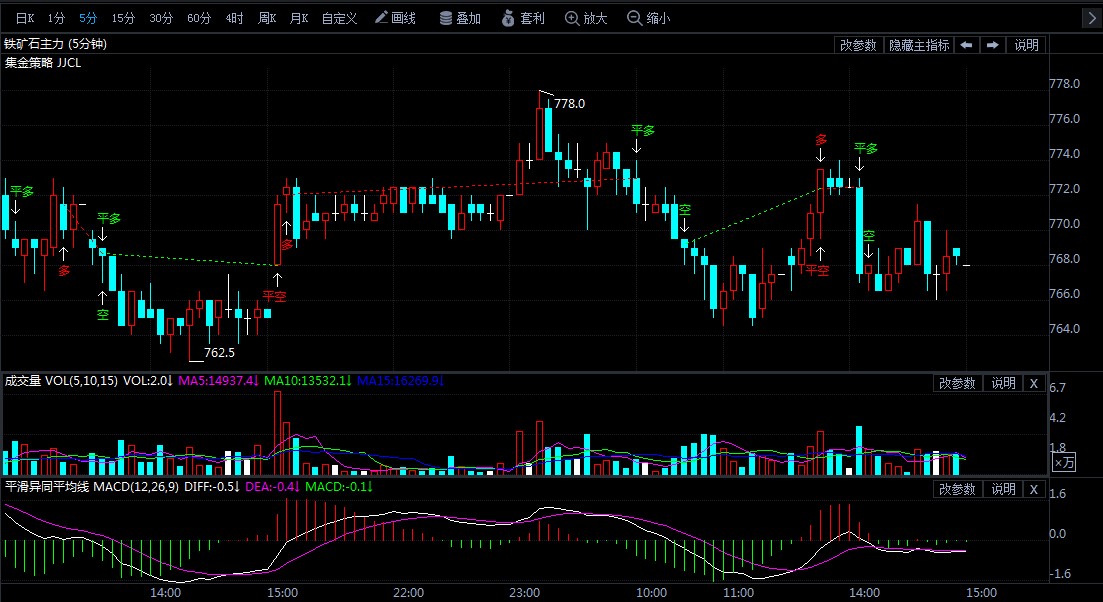Click the MA10:13532.1 volume average value

click(309, 381)
